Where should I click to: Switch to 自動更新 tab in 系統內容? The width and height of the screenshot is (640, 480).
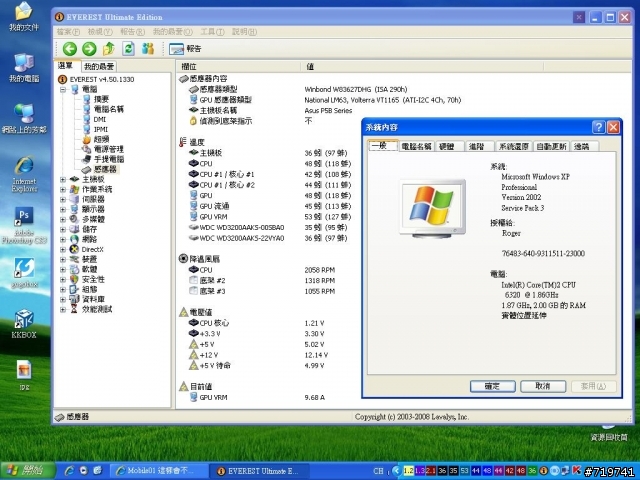point(551,147)
